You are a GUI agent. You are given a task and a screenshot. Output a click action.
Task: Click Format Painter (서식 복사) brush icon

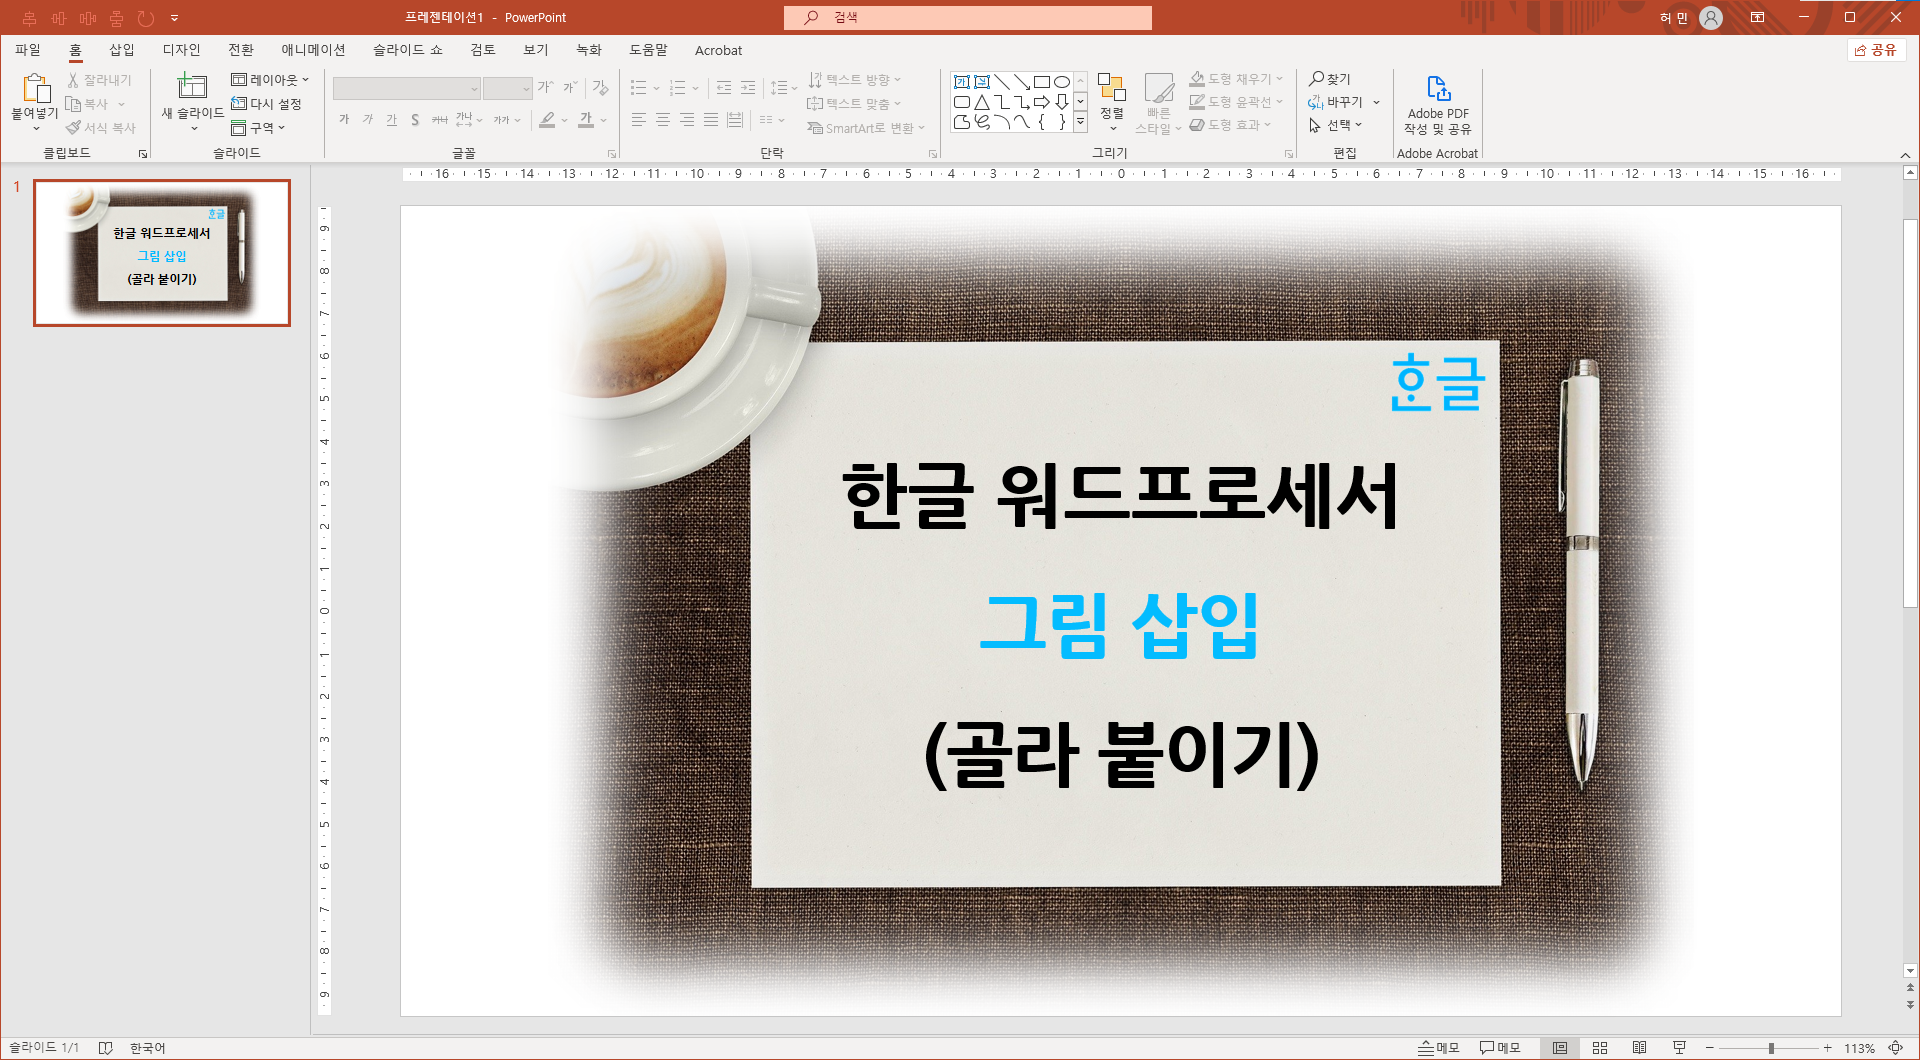(x=73, y=128)
